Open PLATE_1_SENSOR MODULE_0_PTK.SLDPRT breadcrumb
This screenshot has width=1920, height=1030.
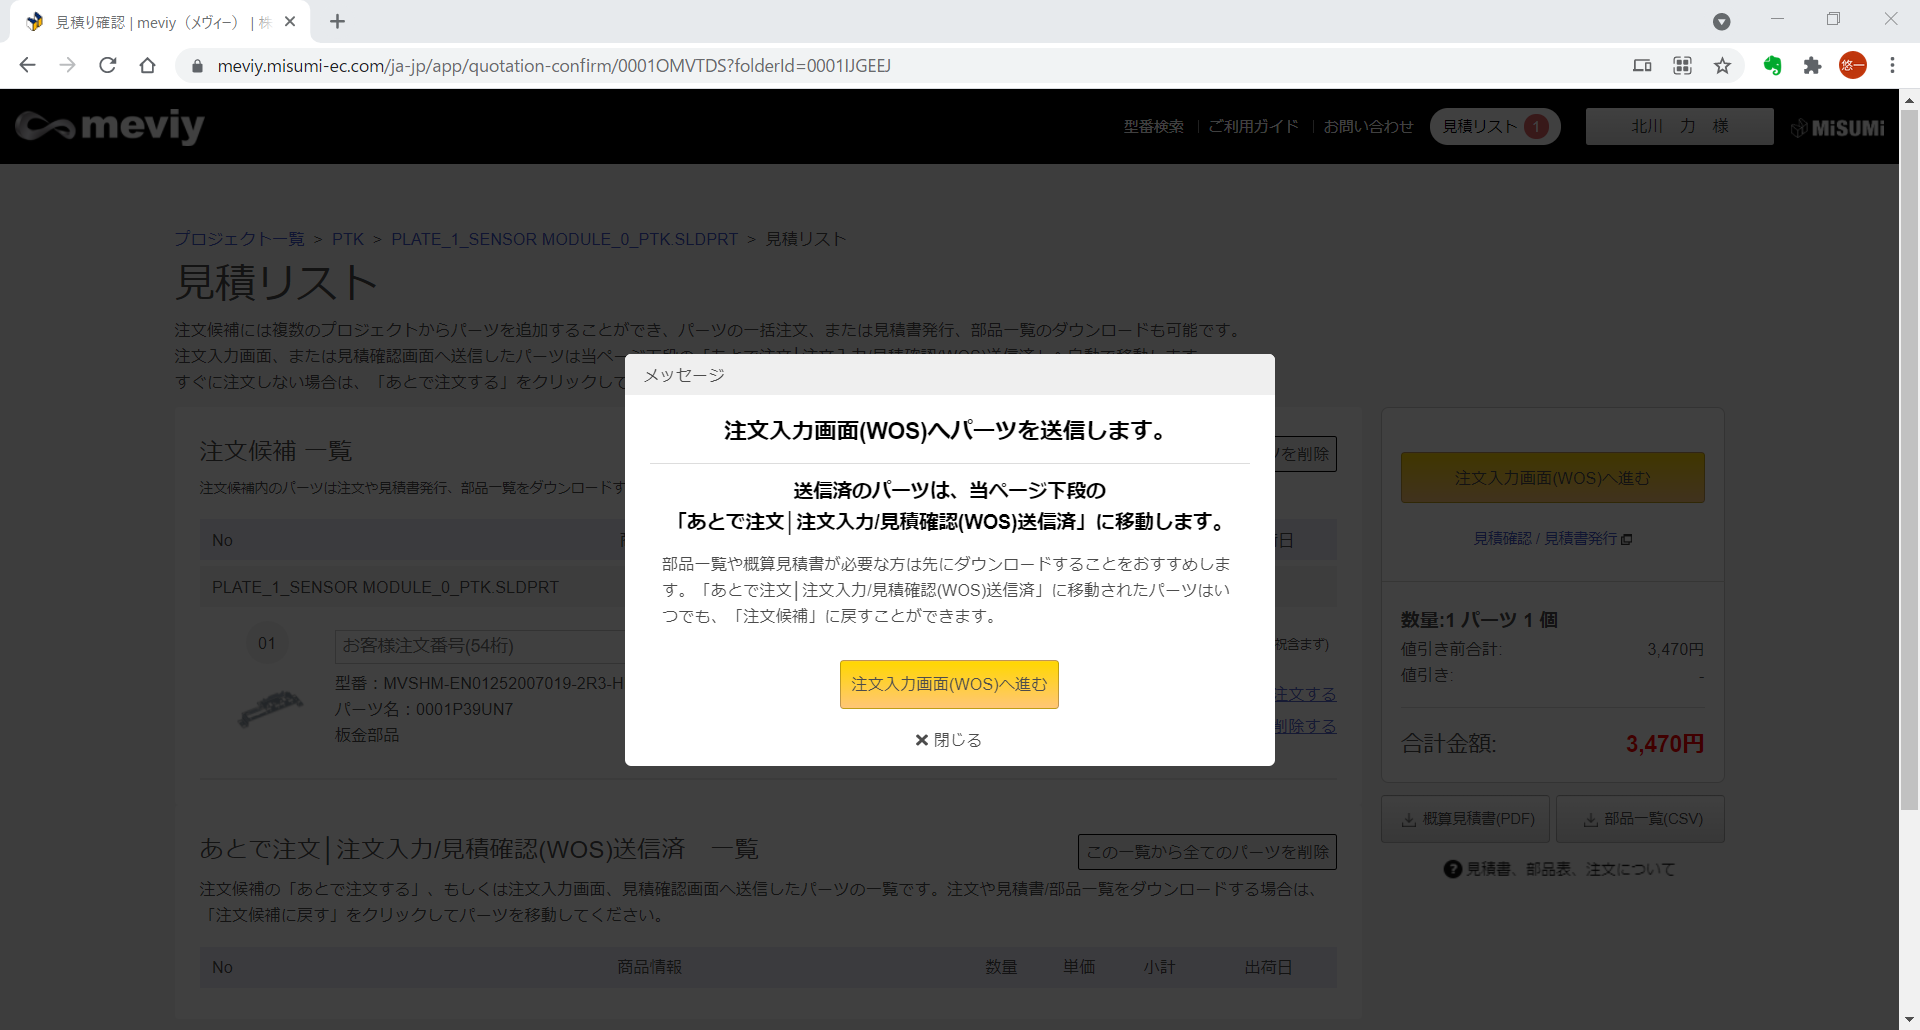tap(564, 239)
